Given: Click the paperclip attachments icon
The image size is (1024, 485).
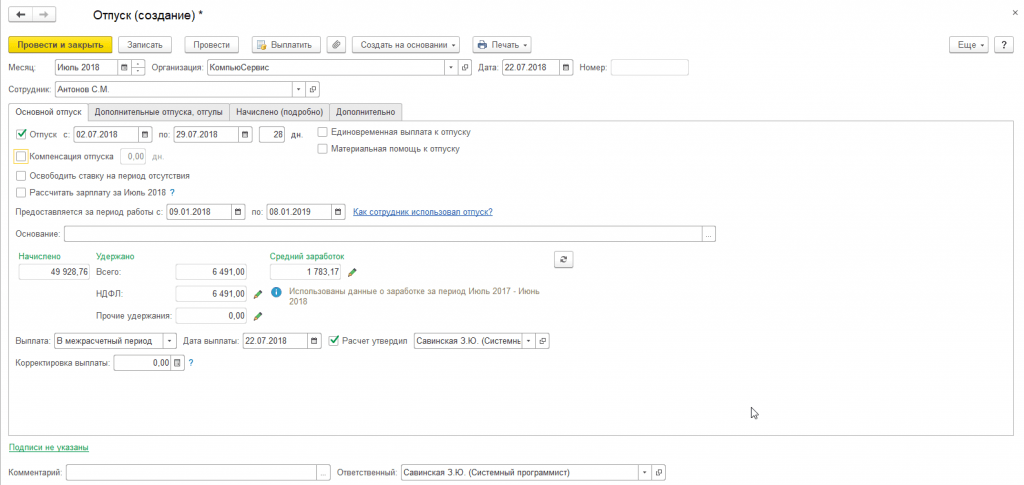Looking at the screenshot, I should (336, 45).
